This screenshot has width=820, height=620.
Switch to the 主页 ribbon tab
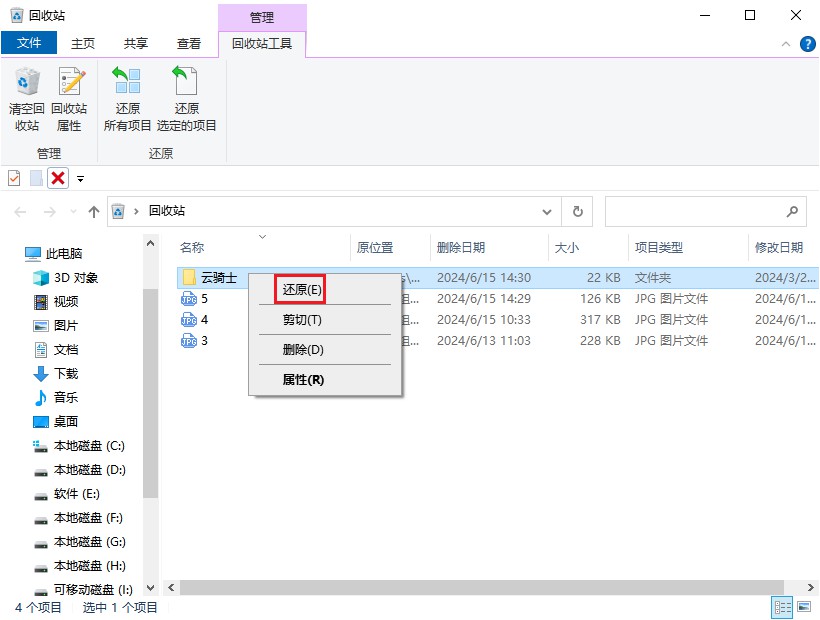[83, 43]
